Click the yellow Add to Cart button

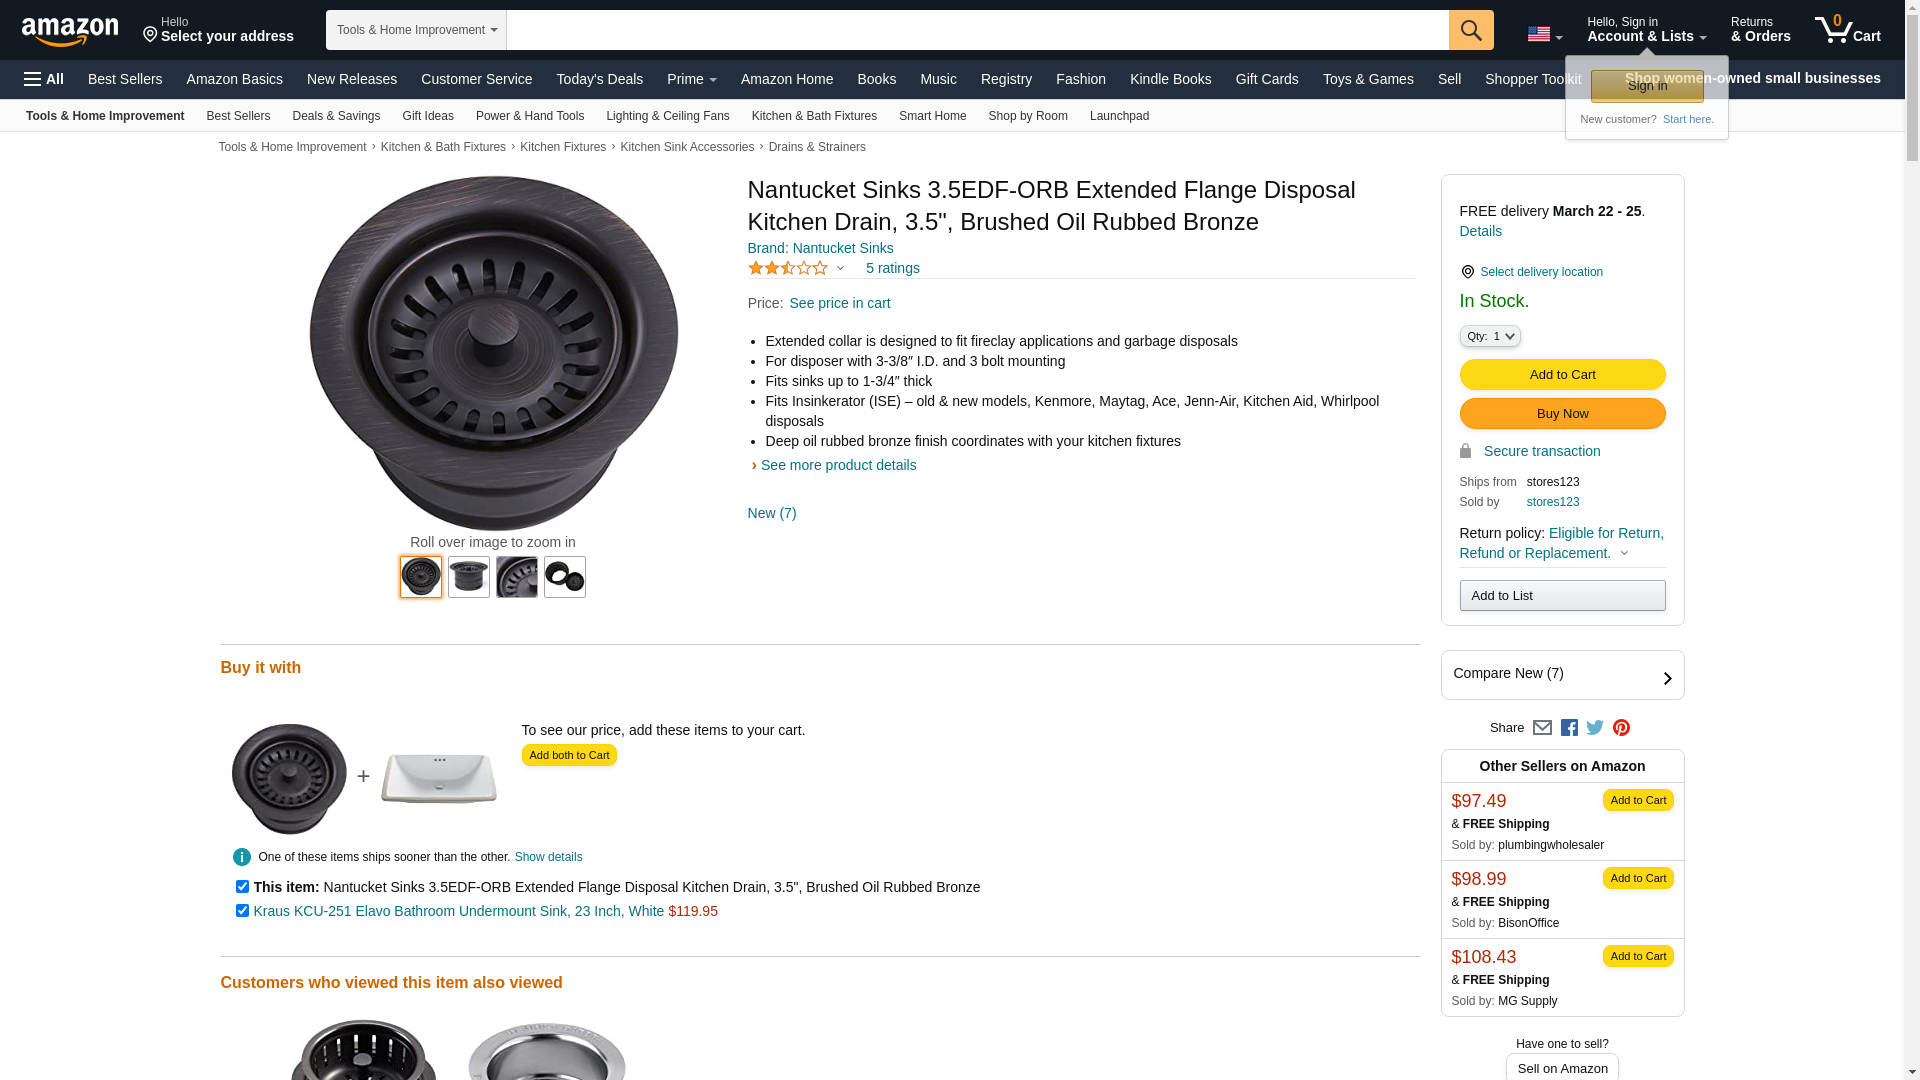1562,374
